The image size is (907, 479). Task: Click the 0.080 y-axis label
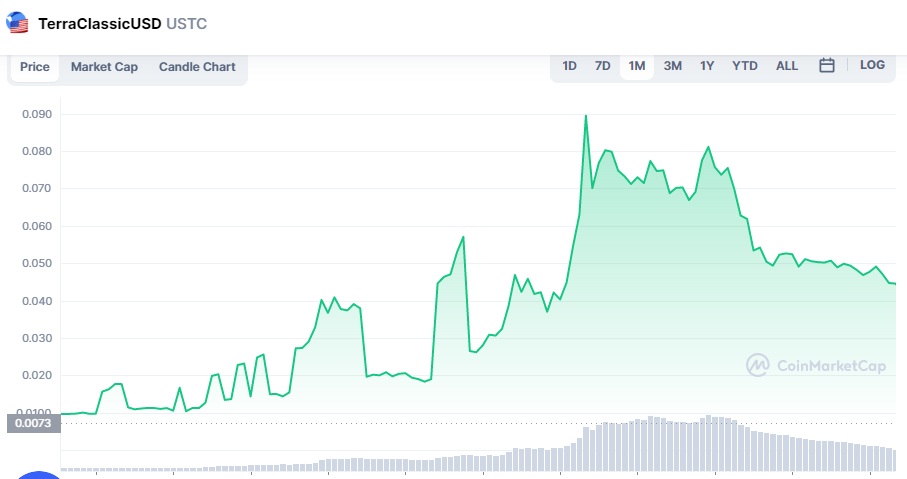[37, 151]
